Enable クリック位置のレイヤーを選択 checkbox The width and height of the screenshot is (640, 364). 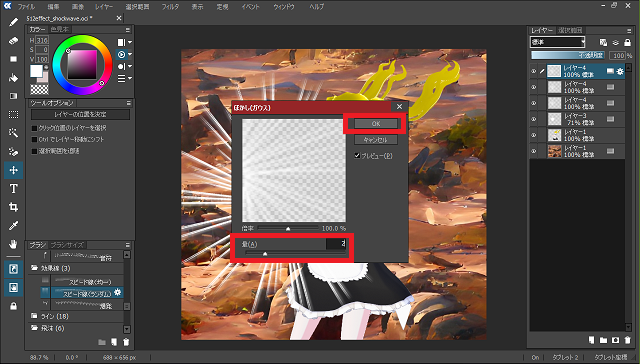coord(34,128)
